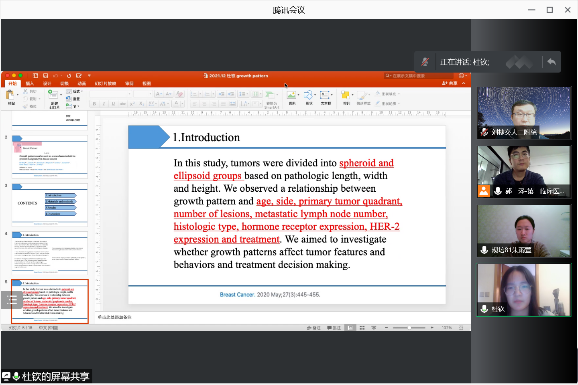Switch to Slide Sorter grid view
The image size is (578, 385).
pyautogui.click(x=362, y=327)
